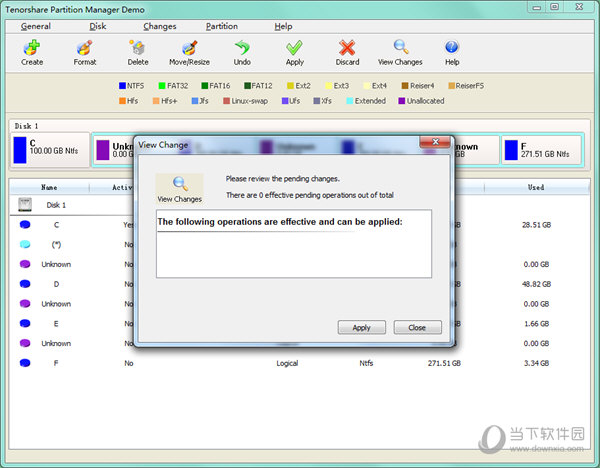Click the Linux-swap legend swatch
The width and height of the screenshot is (600, 468).
(x=227, y=101)
